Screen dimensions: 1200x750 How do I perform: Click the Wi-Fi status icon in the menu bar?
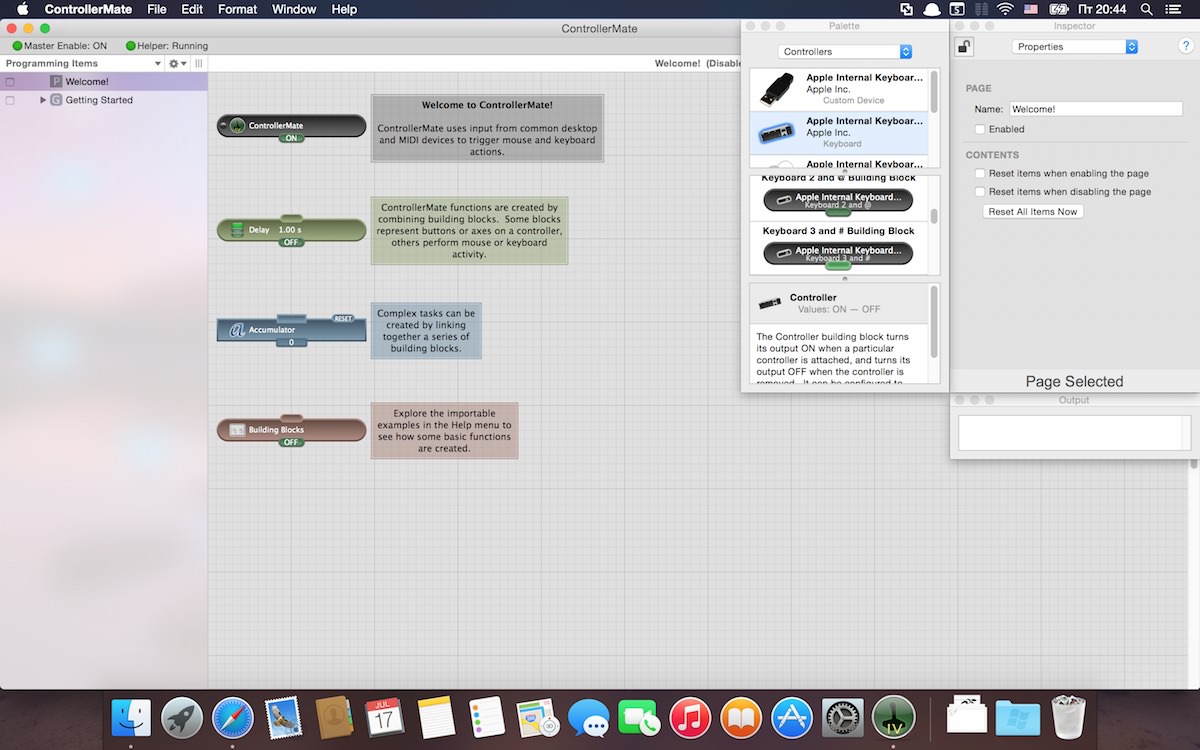point(1005,9)
